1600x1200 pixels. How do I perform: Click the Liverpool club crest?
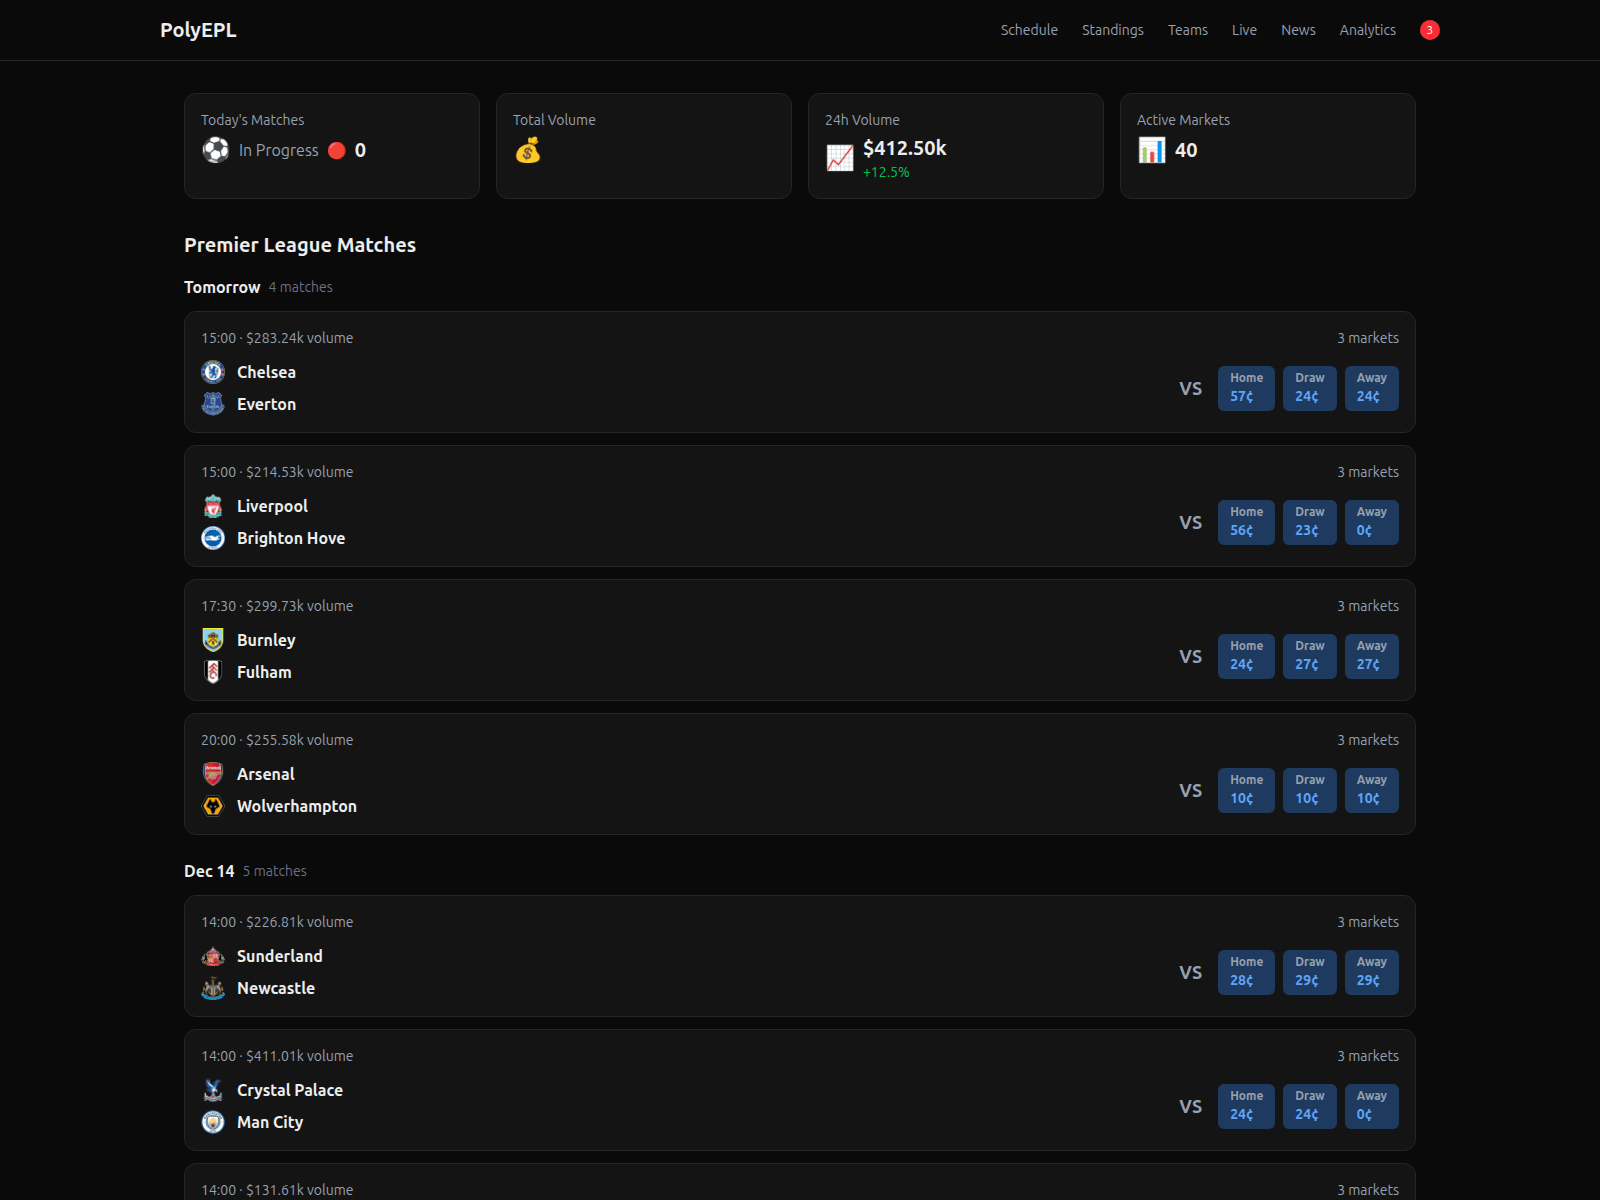213,506
